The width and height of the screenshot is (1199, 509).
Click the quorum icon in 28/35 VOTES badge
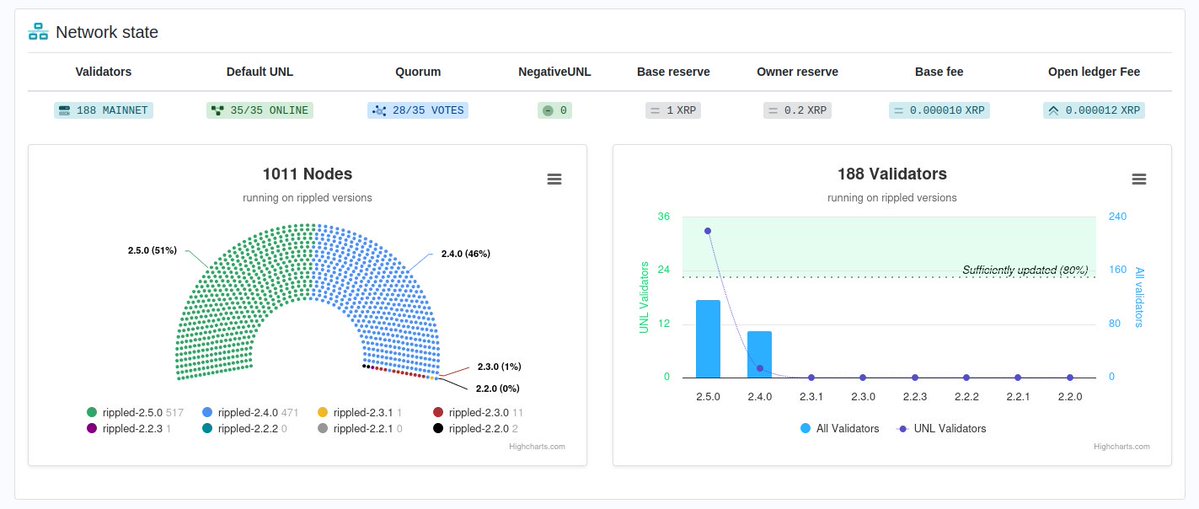tap(379, 110)
